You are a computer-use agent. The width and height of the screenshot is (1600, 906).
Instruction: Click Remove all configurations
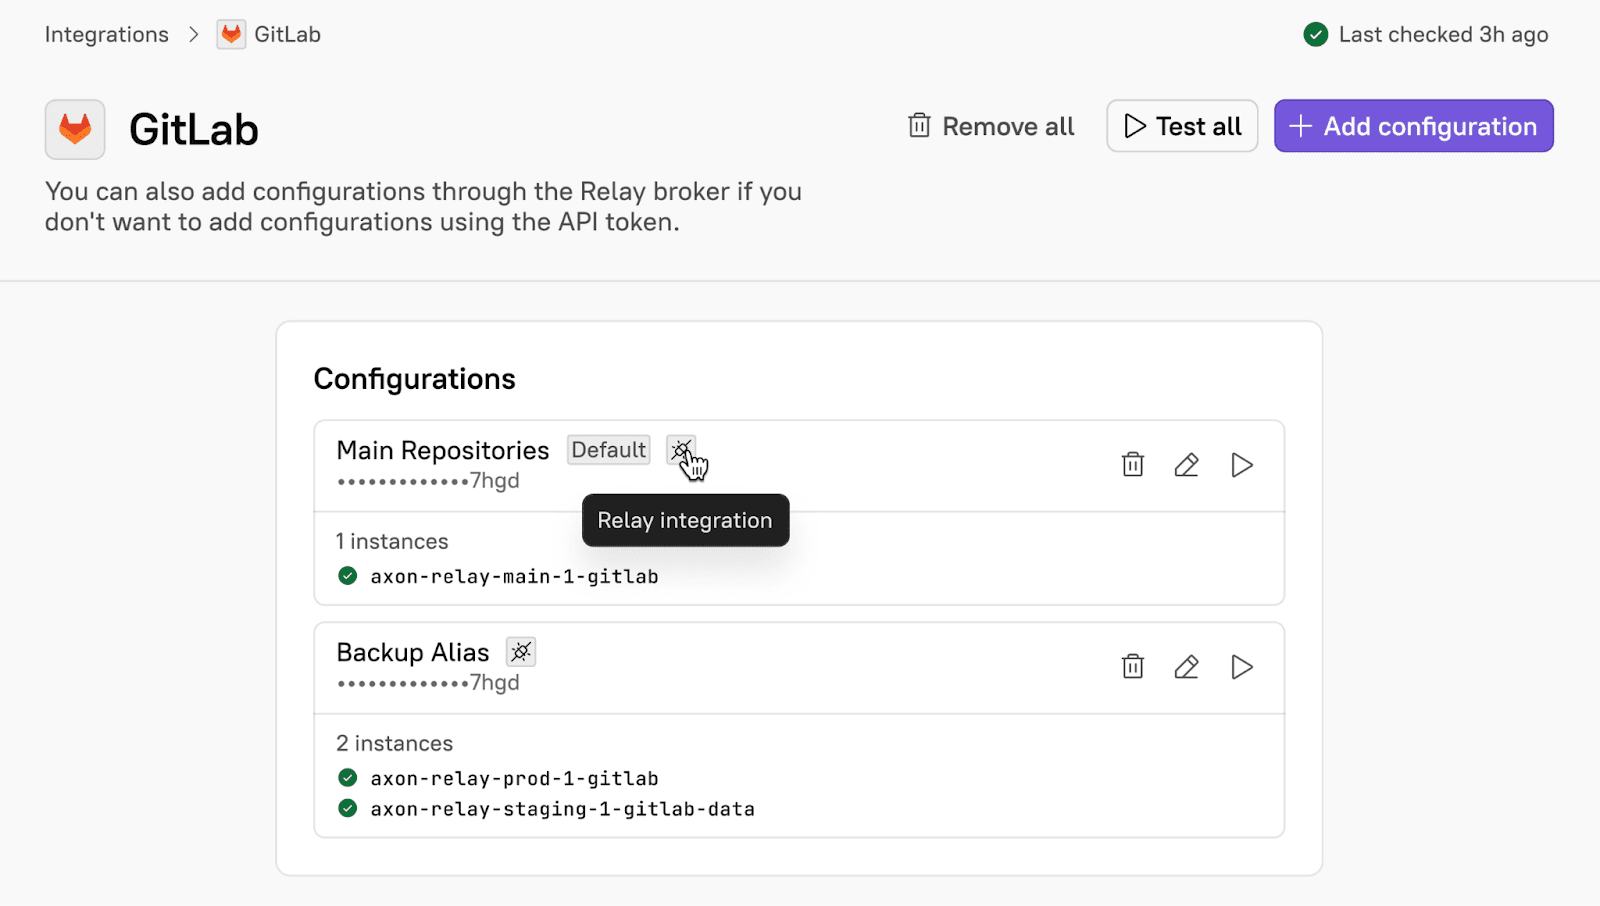(991, 126)
